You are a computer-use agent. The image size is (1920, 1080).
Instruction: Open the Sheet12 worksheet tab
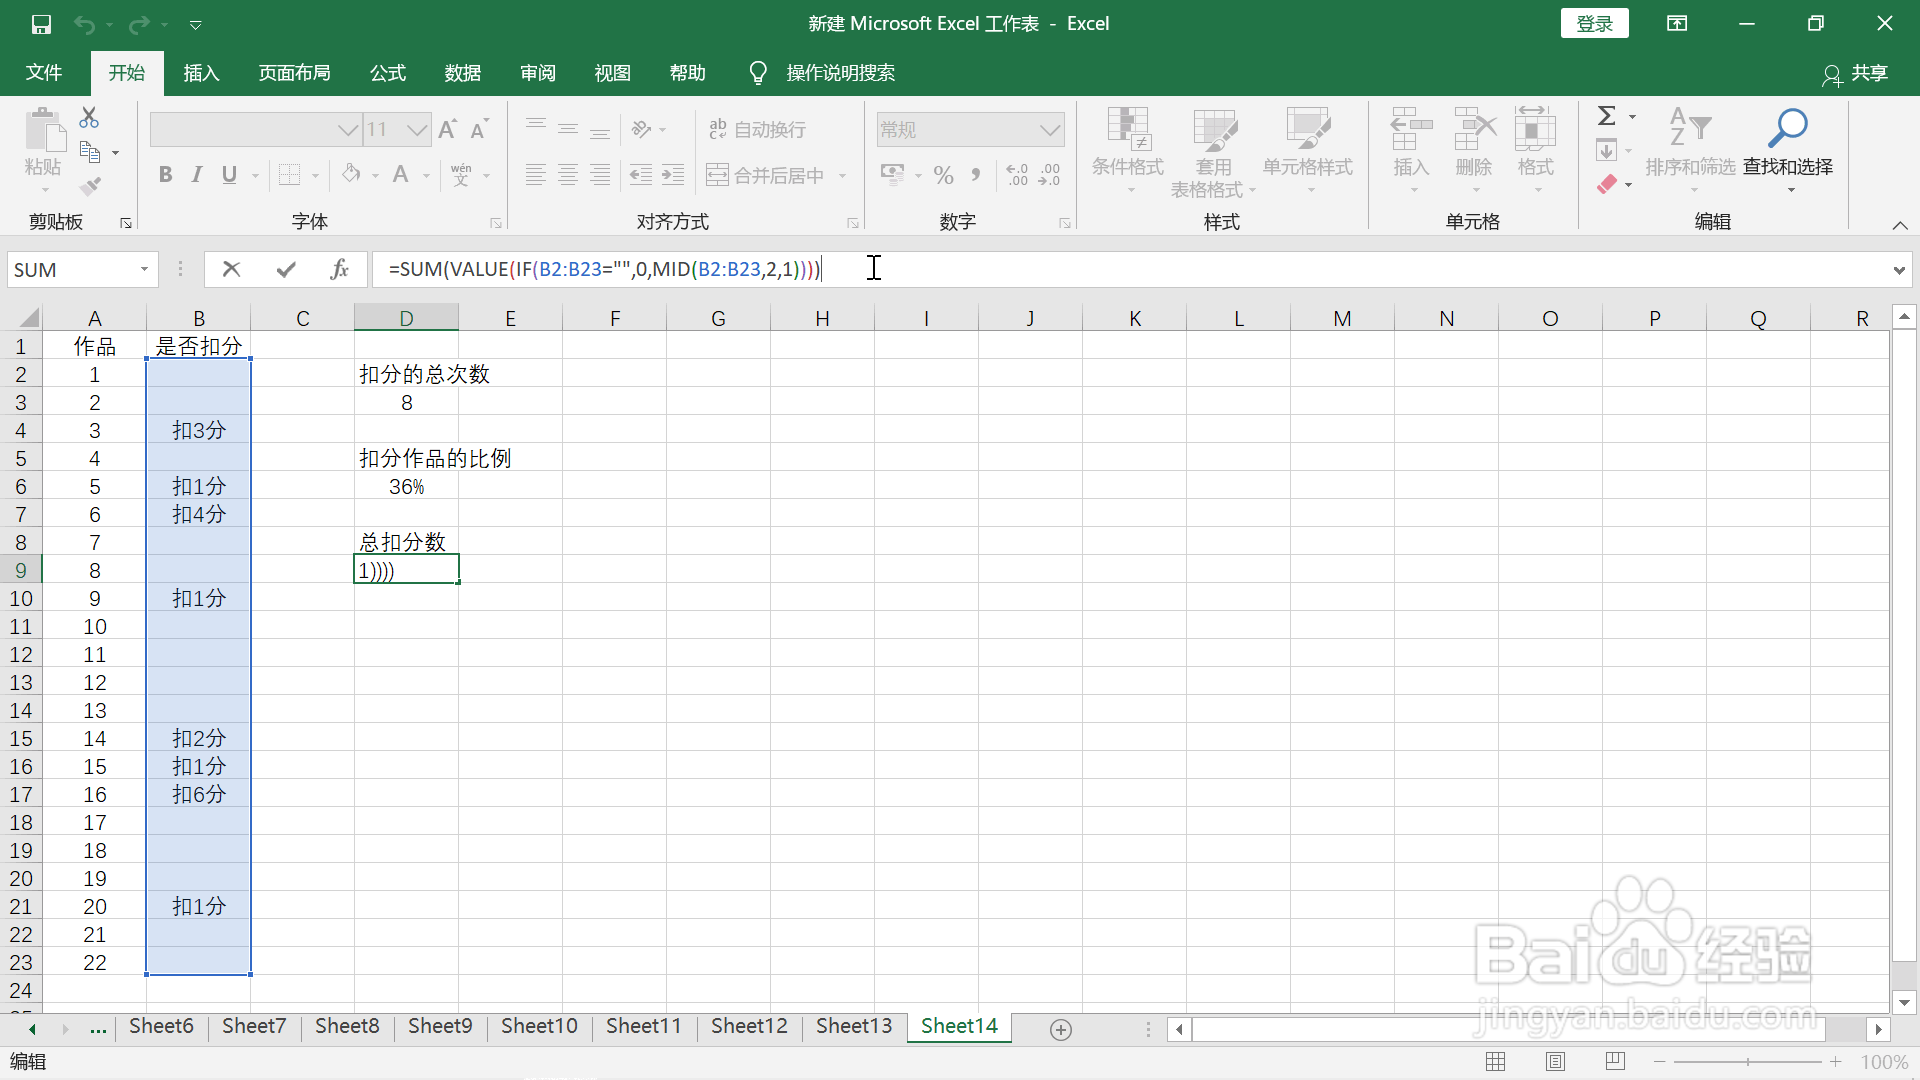748,1026
